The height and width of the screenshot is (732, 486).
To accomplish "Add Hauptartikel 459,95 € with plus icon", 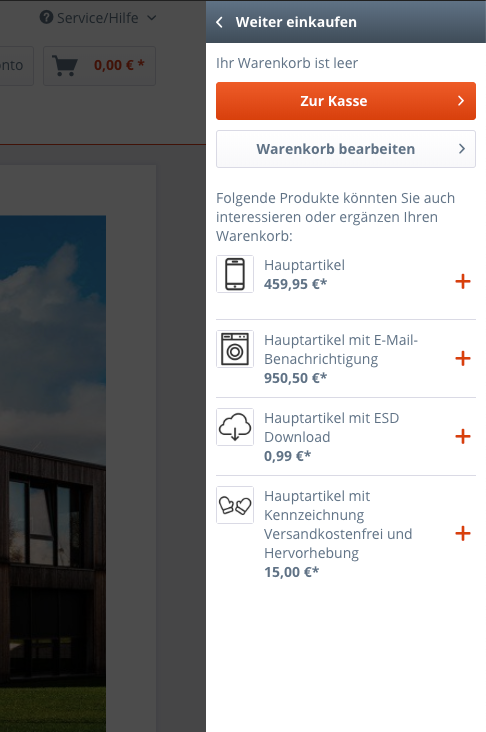I will click(x=463, y=282).
